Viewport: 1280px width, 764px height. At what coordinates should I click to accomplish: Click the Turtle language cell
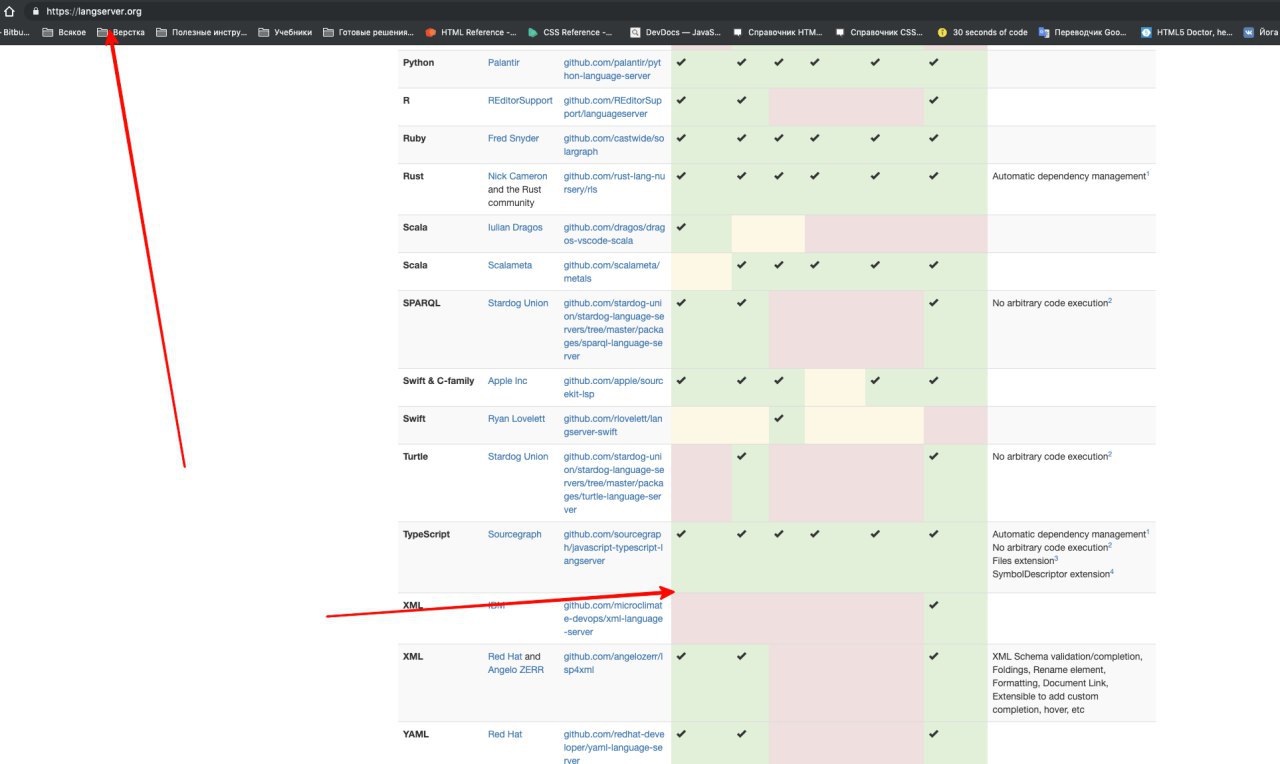(440, 484)
